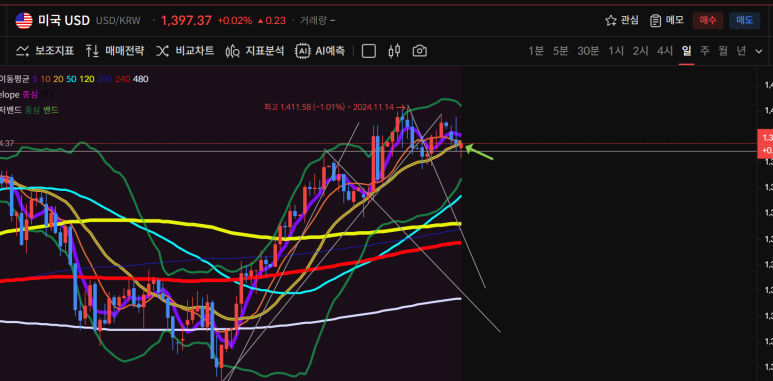Click the 1,397.37 price value
The image size is (773, 381).
pyautogui.click(x=186, y=21)
